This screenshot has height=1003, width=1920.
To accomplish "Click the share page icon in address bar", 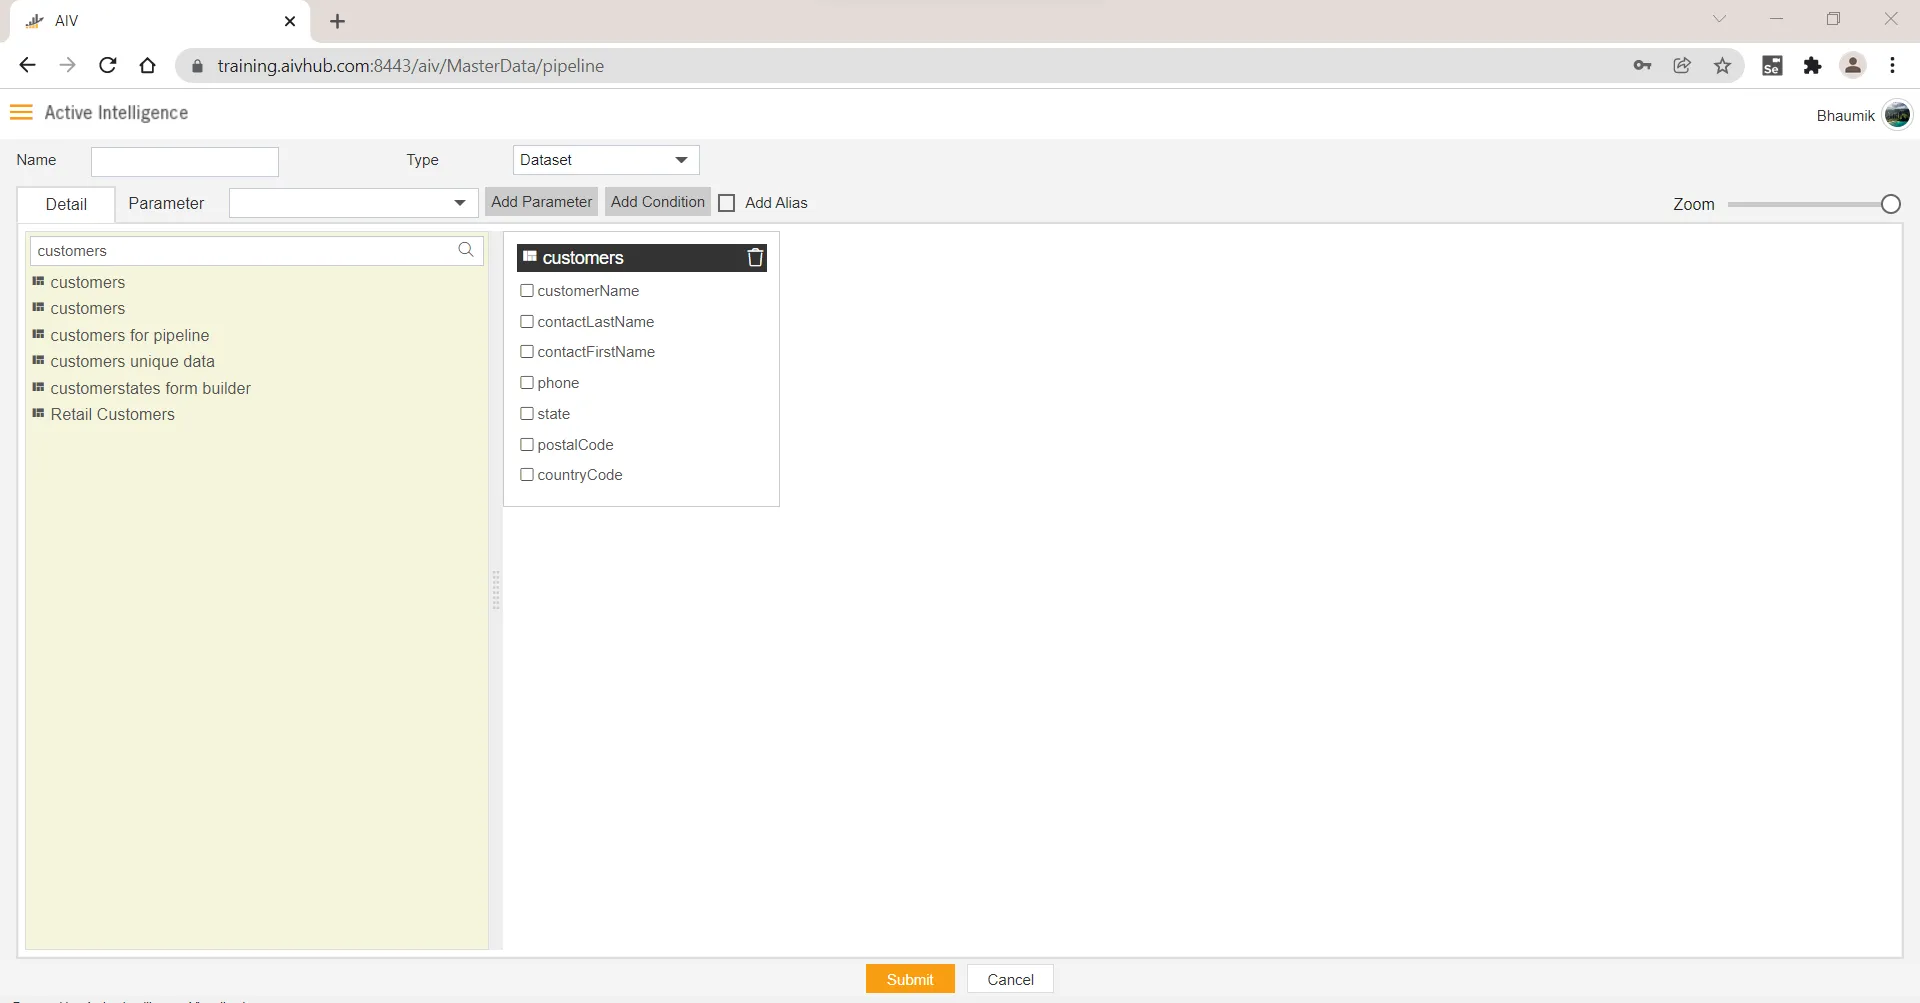I will tap(1682, 66).
